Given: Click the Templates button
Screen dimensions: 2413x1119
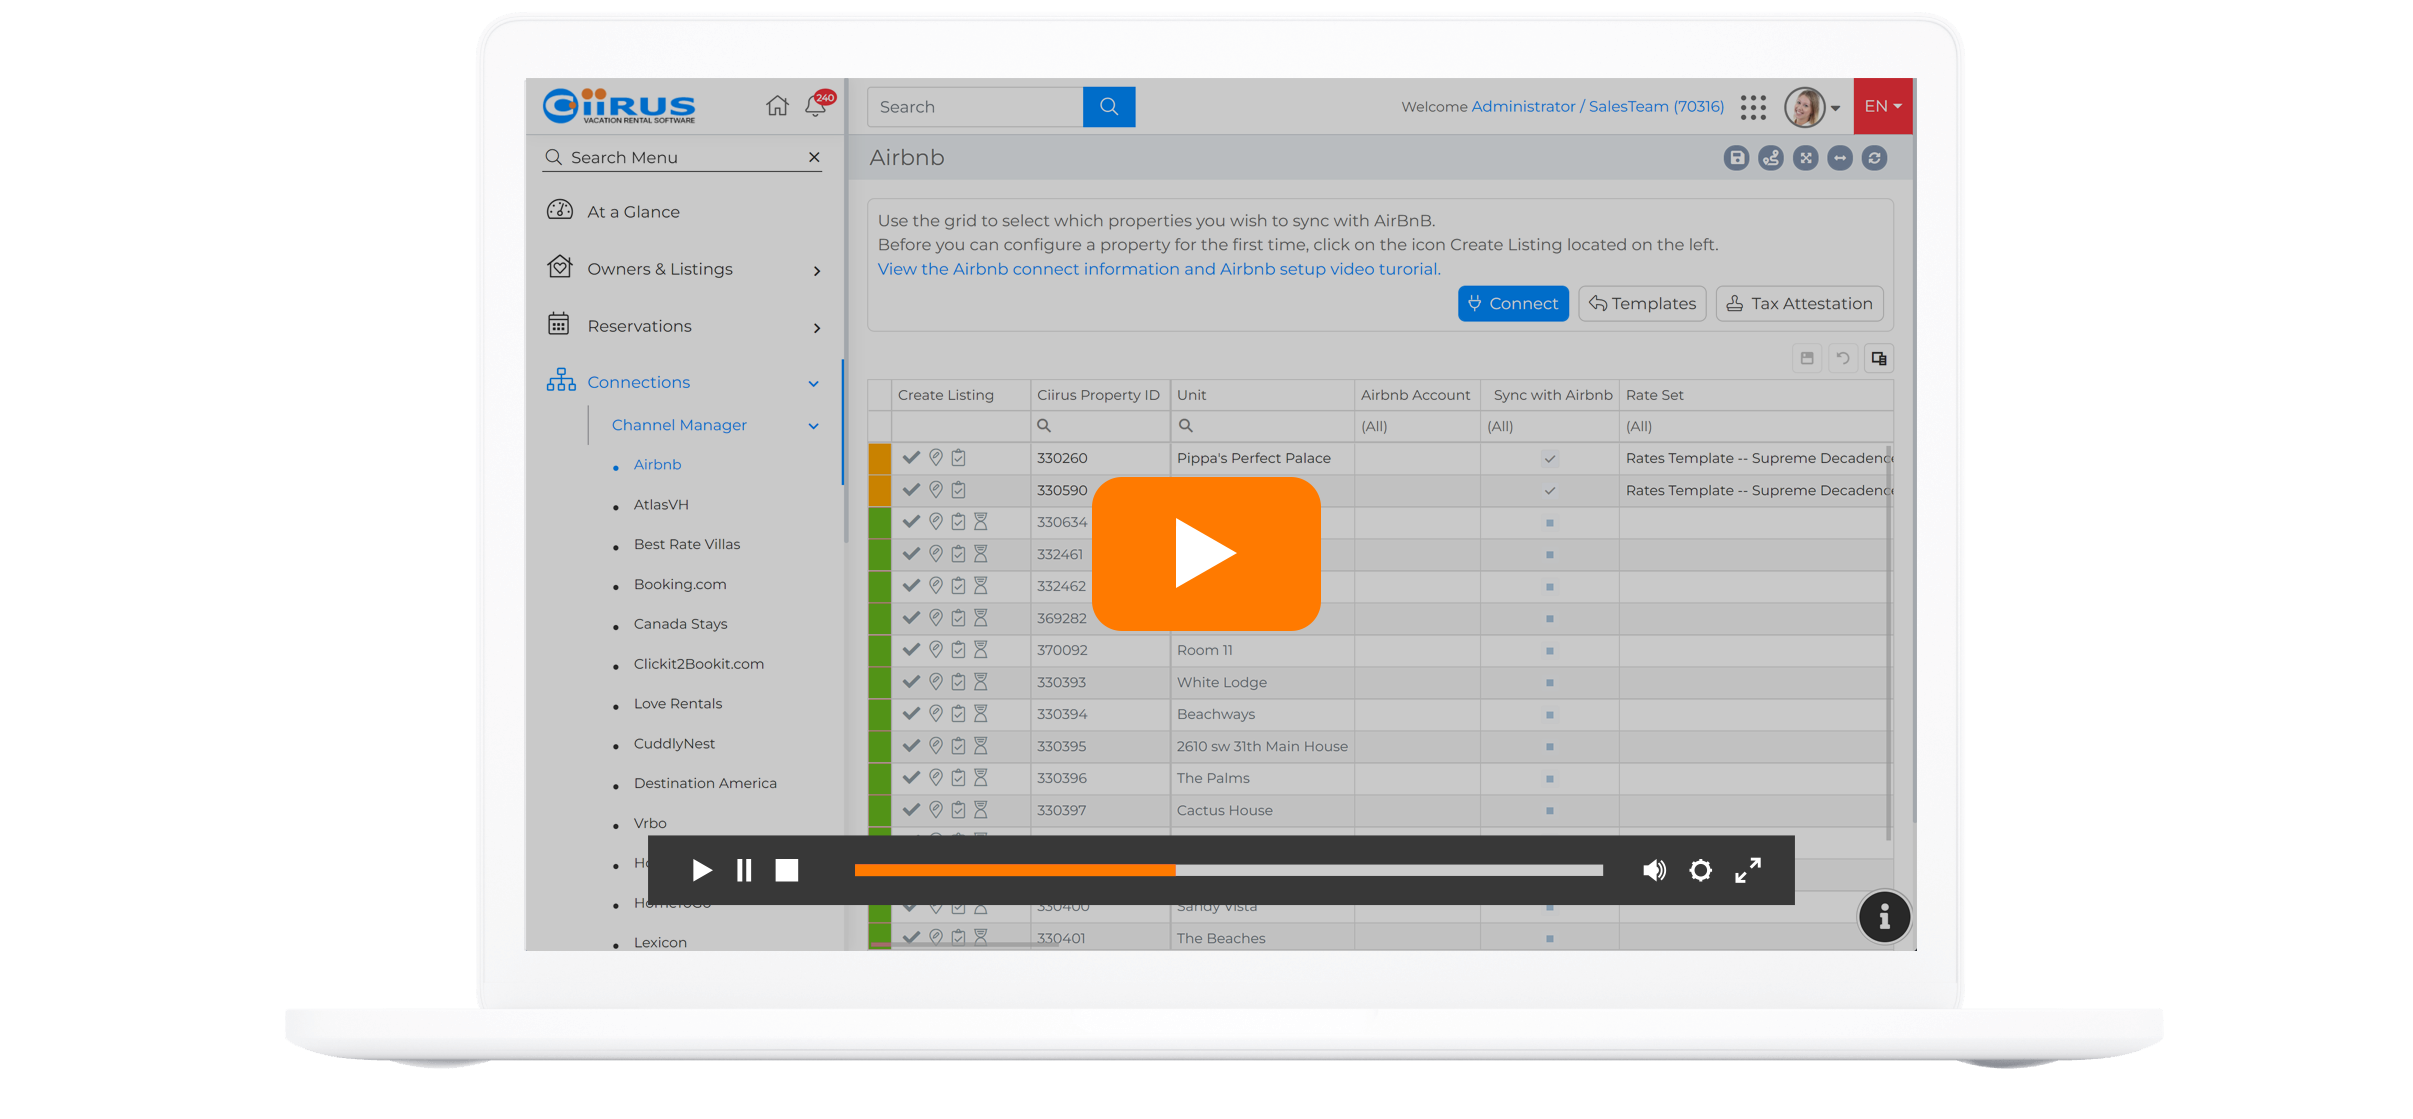Looking at the screenshot, I should coord(1642,303).
